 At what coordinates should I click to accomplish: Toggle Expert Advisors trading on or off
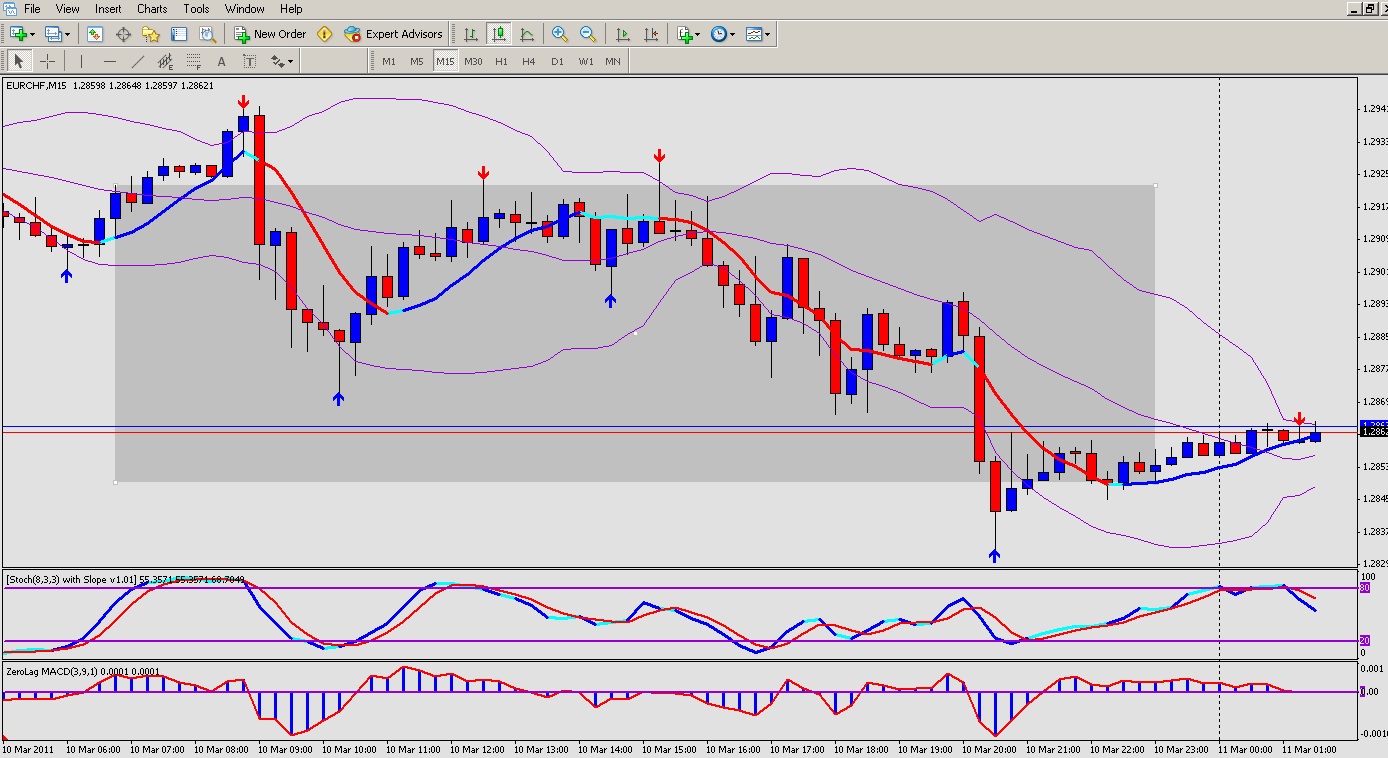click(x=393, y=34)
